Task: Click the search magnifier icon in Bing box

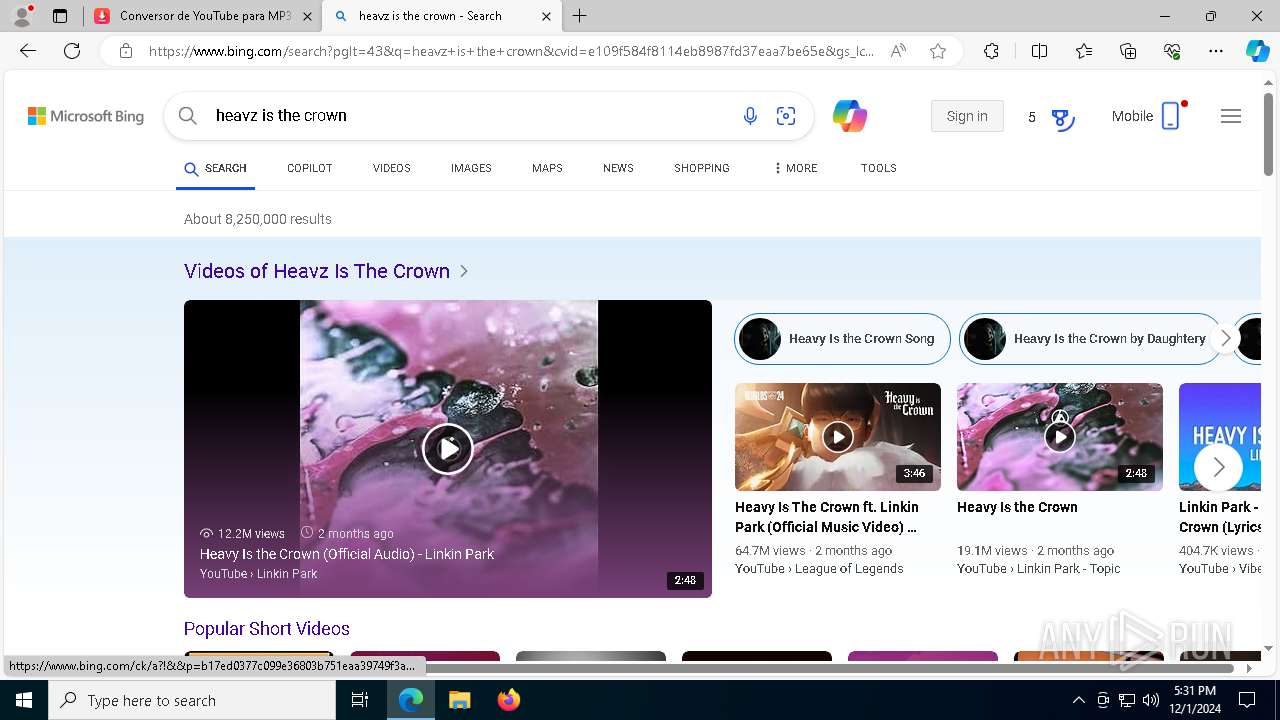Action: [x=188, y=116]
